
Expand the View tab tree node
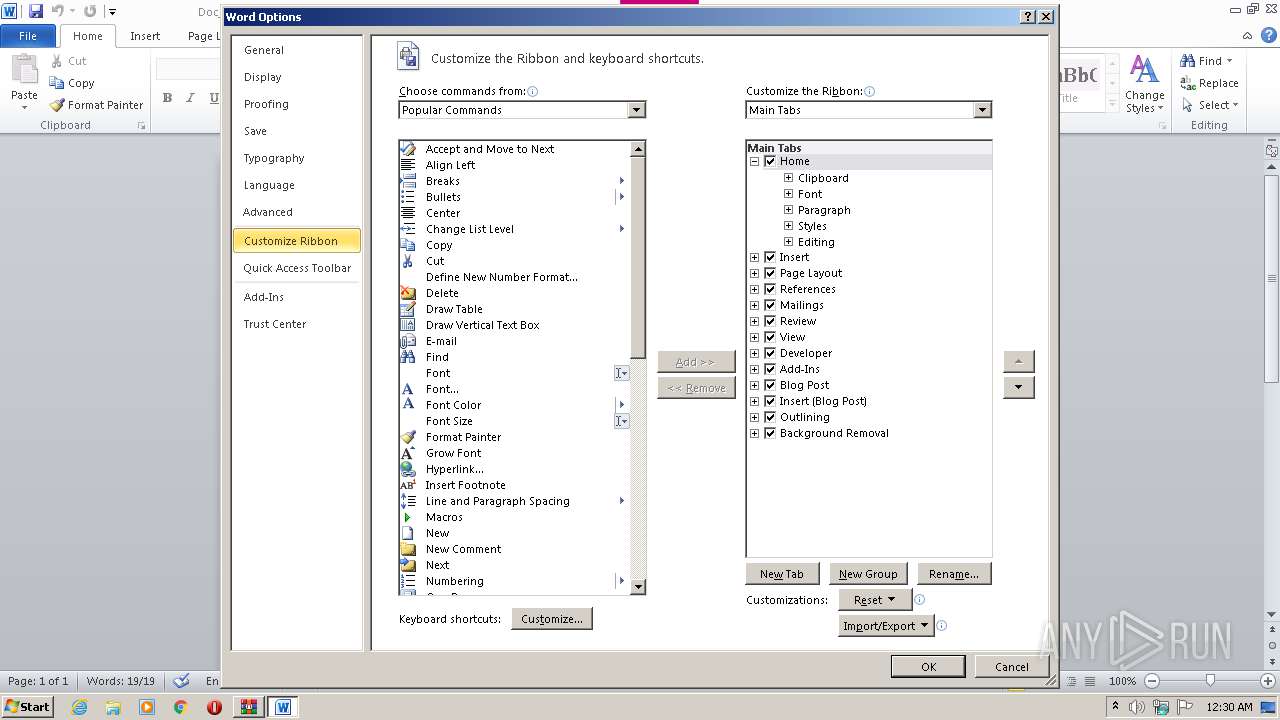coord(754,337)
